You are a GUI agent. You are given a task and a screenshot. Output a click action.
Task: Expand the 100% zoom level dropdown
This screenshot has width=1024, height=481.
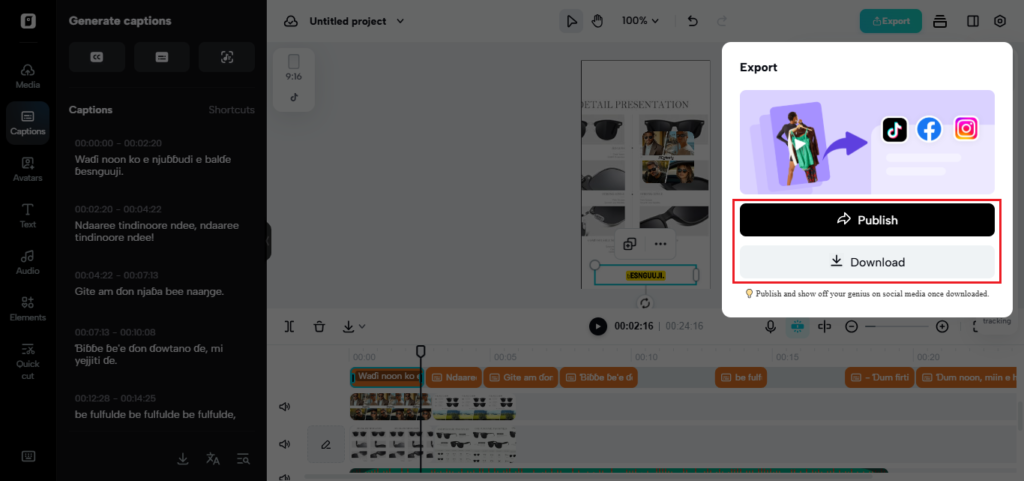click(x=640, y=21)
